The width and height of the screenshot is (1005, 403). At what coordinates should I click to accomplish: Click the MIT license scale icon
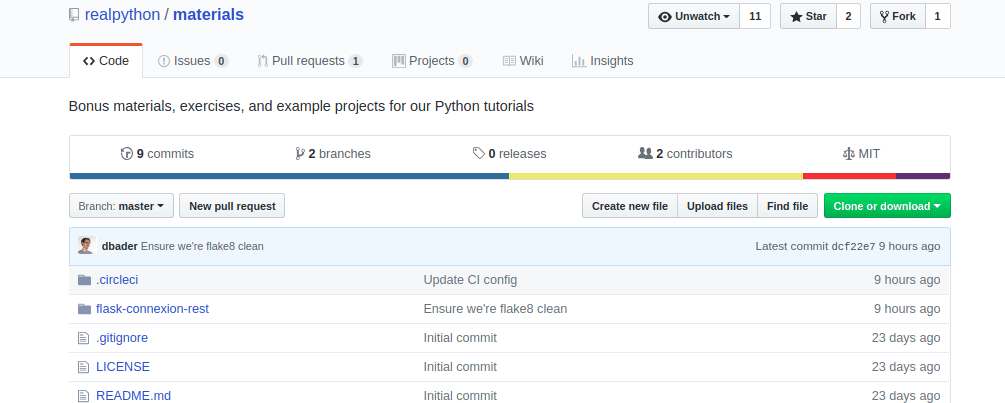click(x=849, y=154)
